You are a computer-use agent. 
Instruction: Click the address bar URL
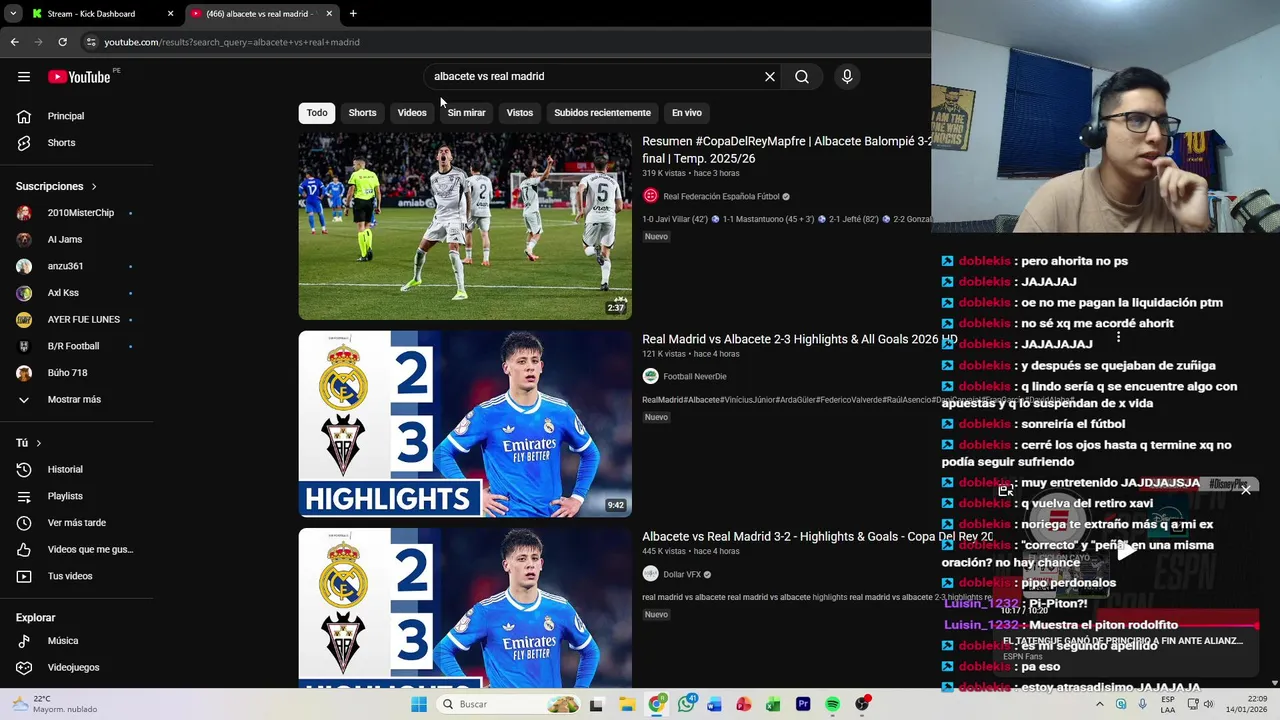point(232,42)
